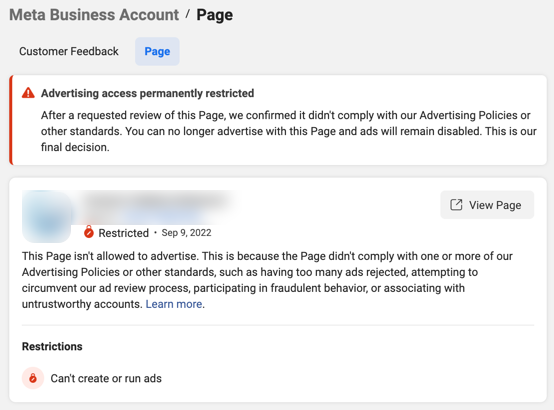Click the Sep 9, 2022 date
The image size is (554, 410).
pyautogui.click(x=187, y=233)
